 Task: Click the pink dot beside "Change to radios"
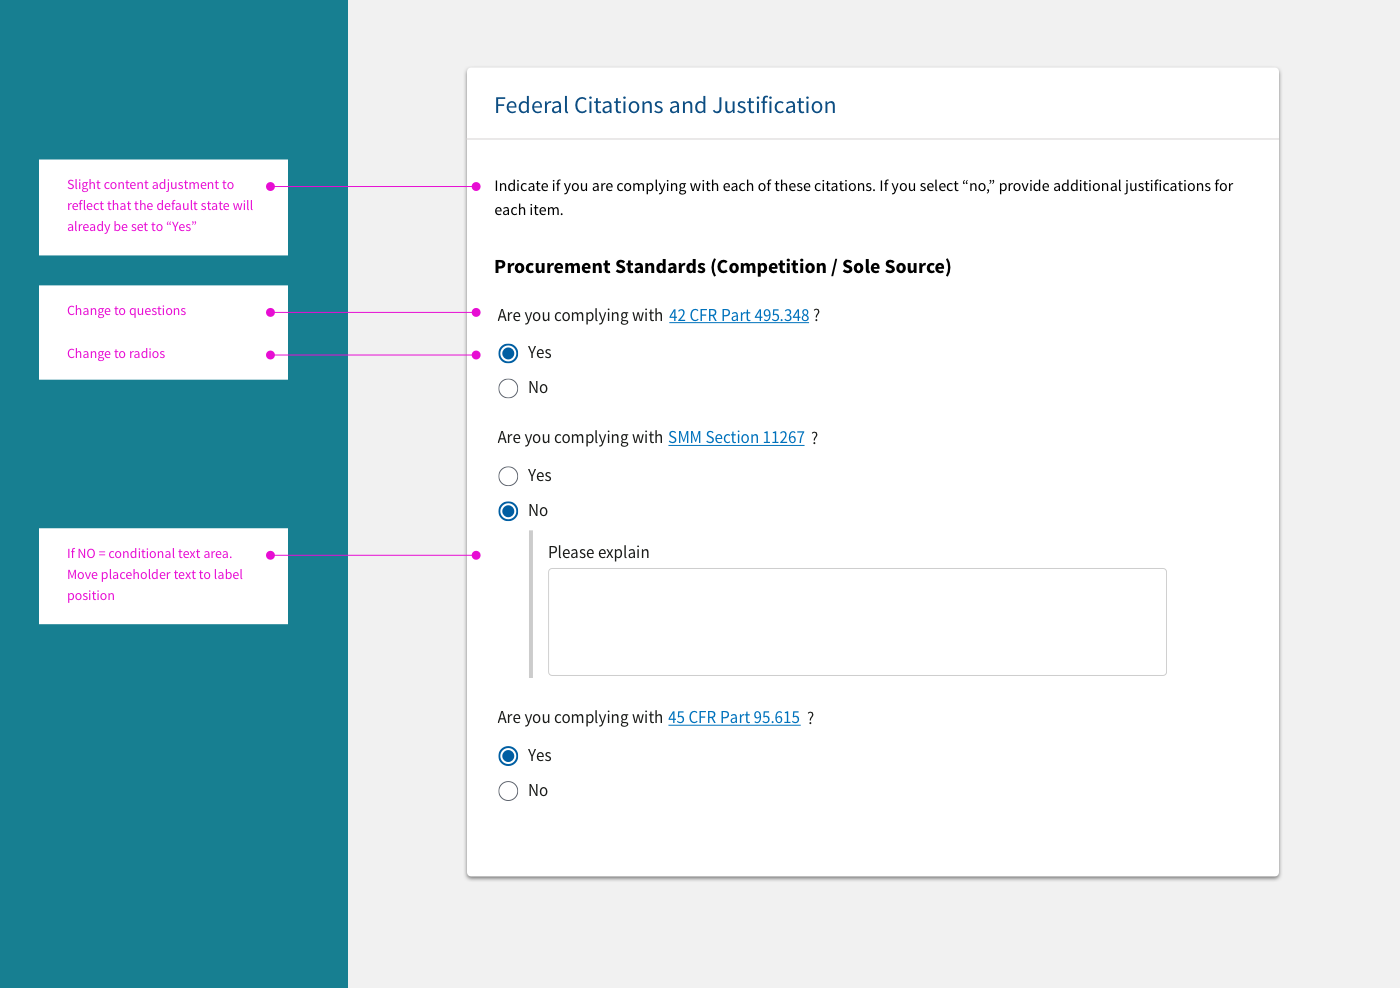click(269, 354)
